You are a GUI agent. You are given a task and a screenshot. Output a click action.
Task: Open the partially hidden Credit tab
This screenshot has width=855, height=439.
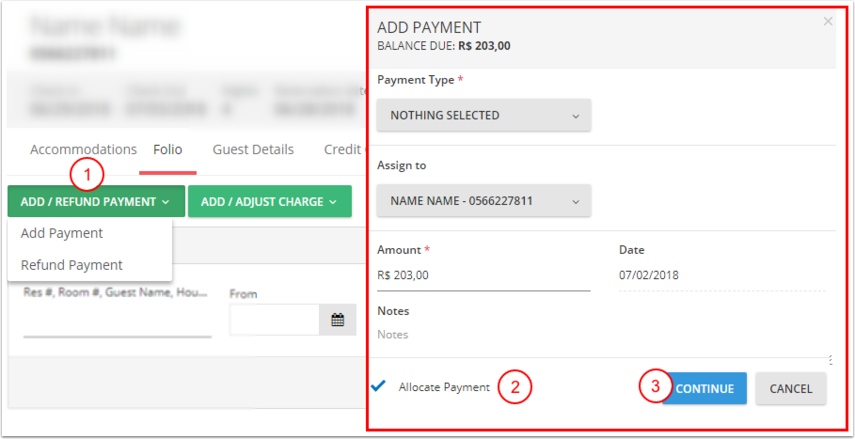click(x=341, y=149)
